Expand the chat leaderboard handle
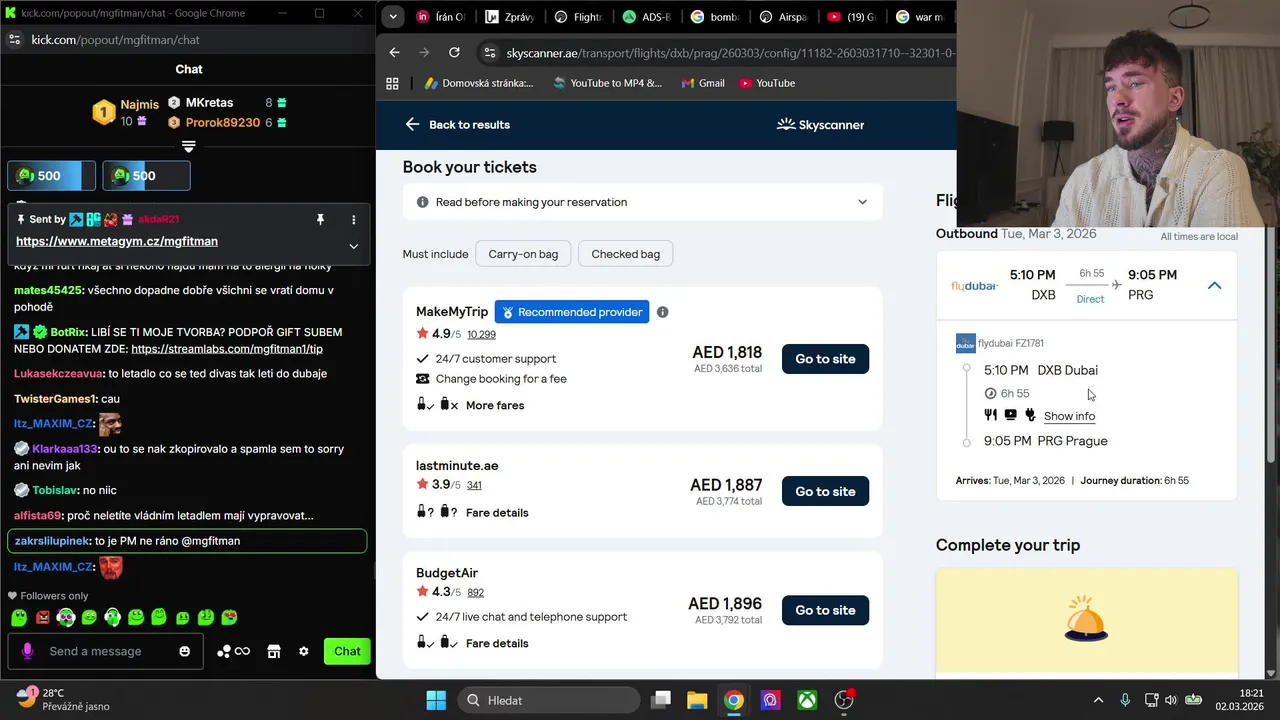 coord(188,146)
